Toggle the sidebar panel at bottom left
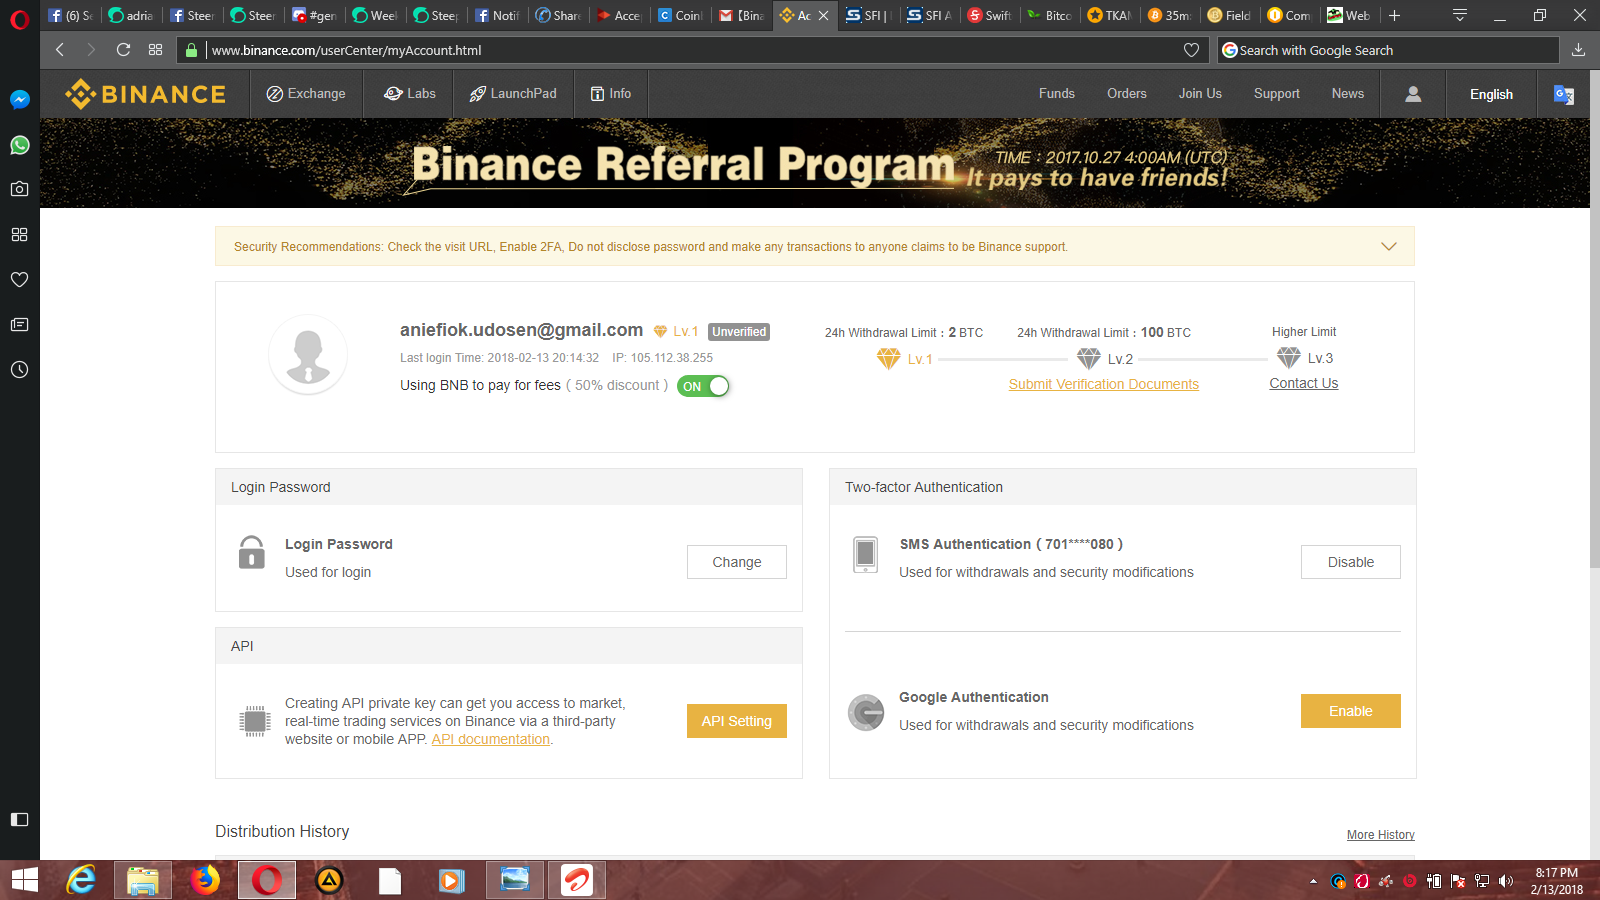This screenshot has width=1600, height=900. [19, 819]
